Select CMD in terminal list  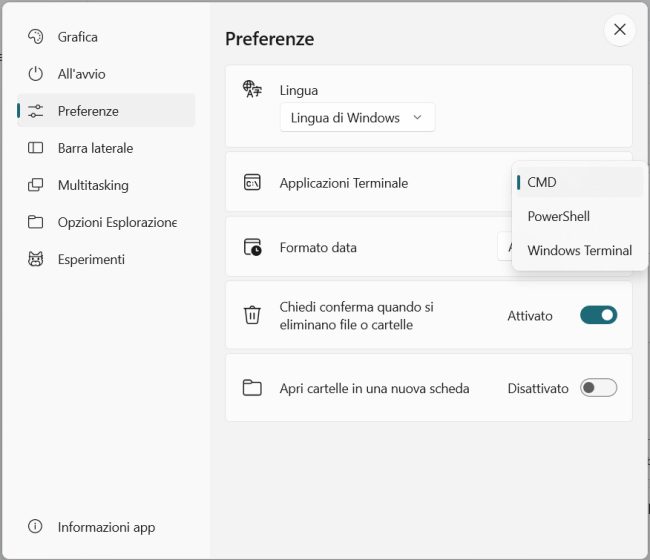[x=579, y=182]
